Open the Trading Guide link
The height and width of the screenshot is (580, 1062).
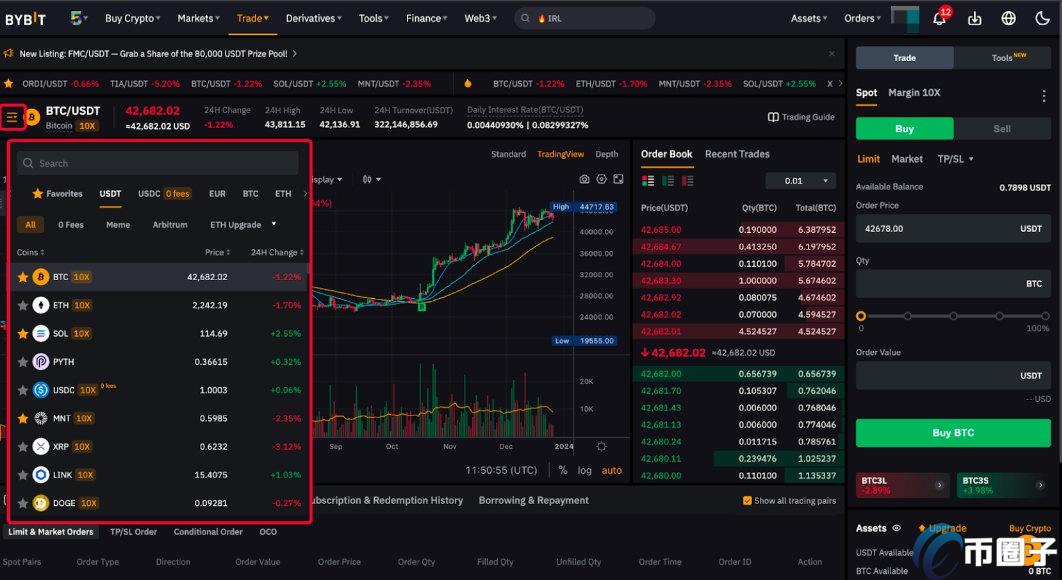coord(801,117)
